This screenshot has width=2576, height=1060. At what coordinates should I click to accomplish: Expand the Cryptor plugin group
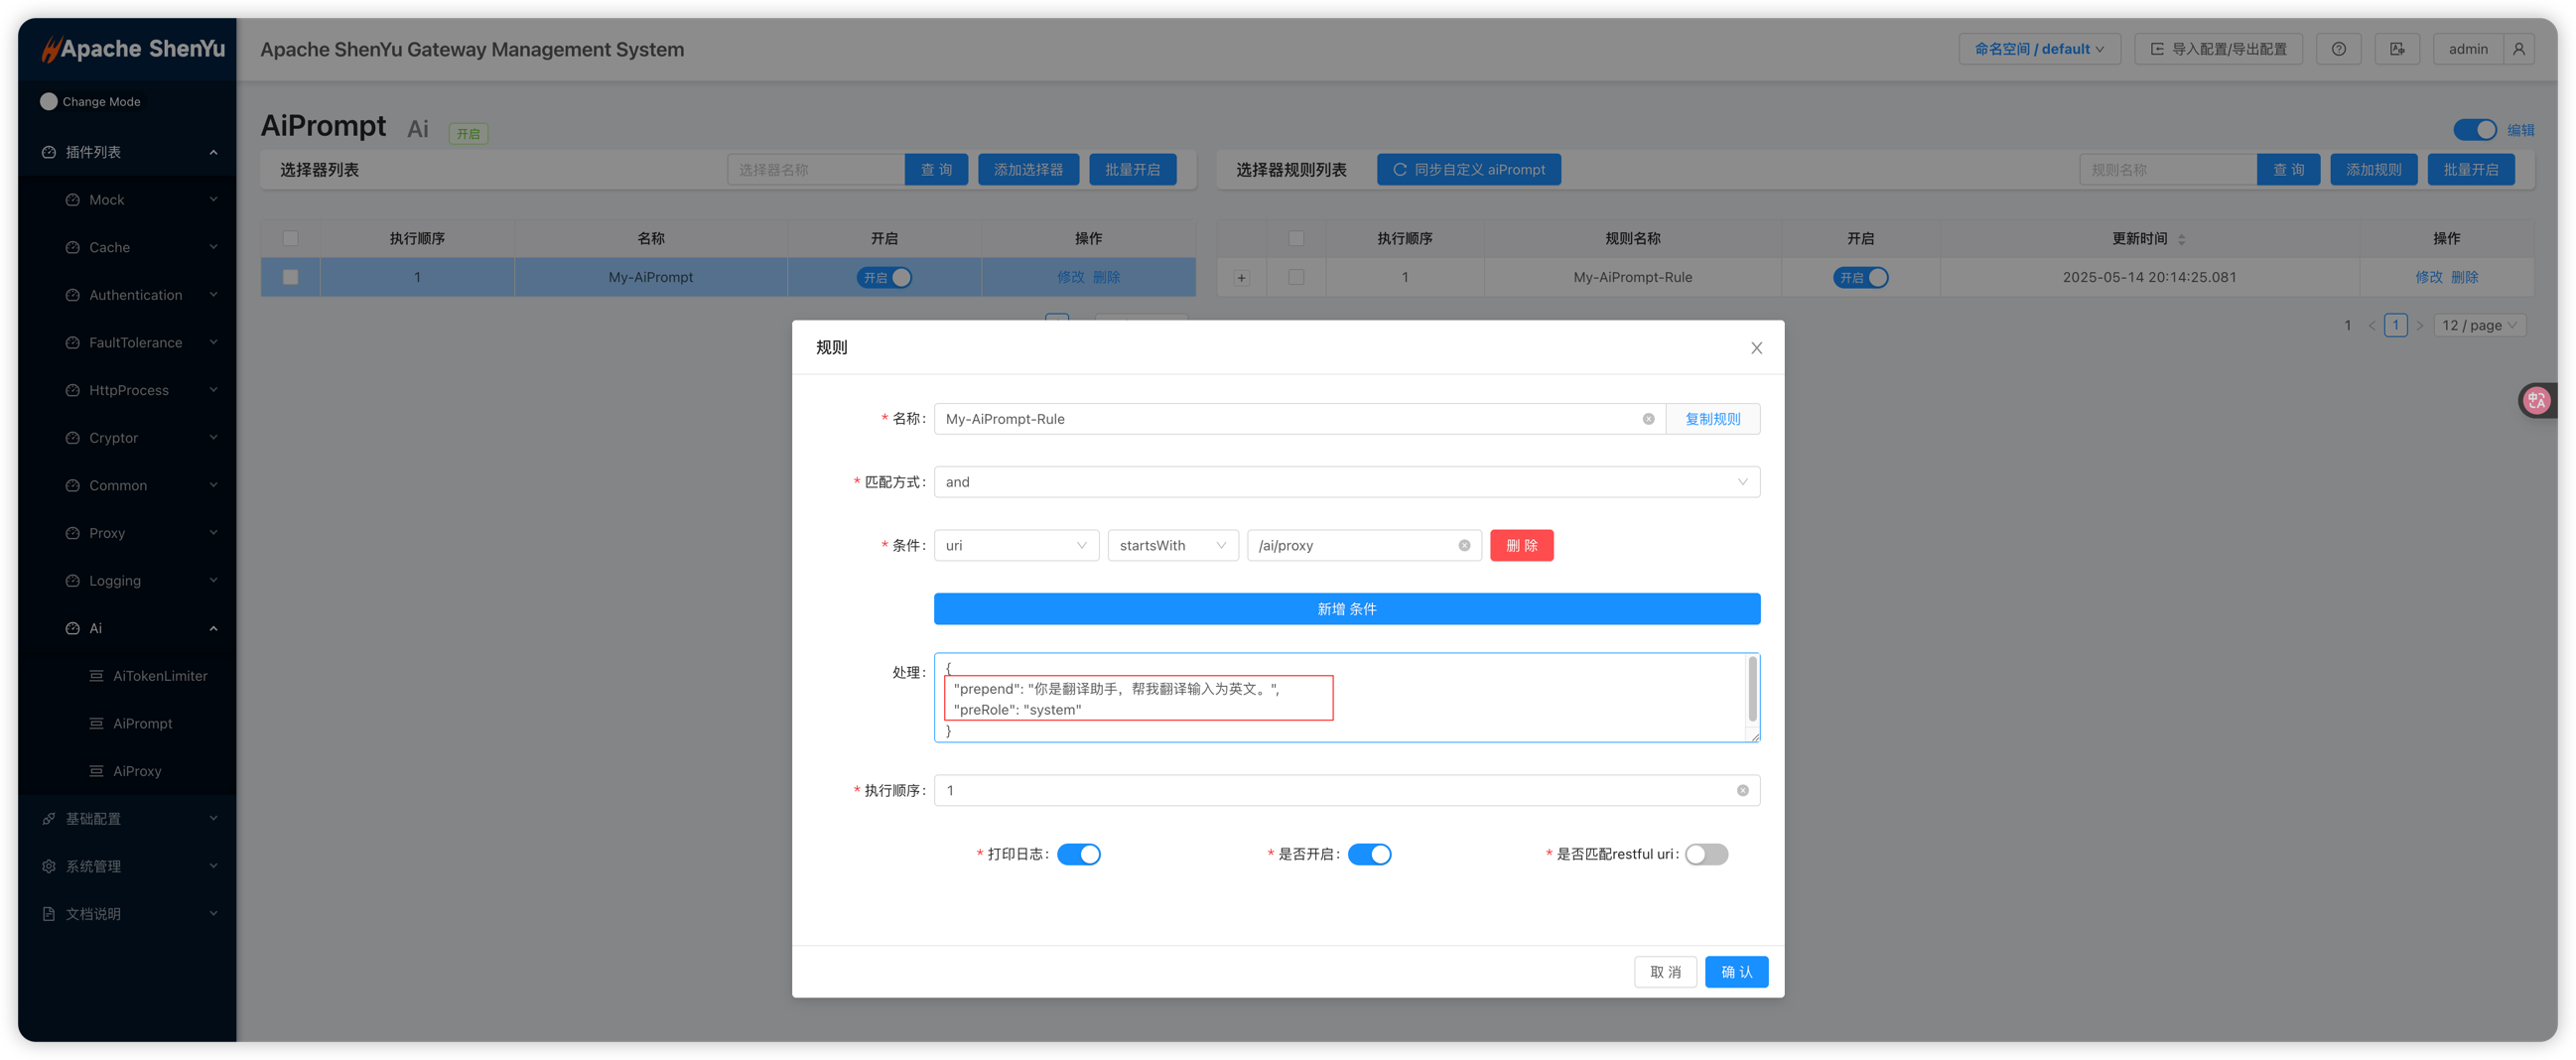coord(127,438)
